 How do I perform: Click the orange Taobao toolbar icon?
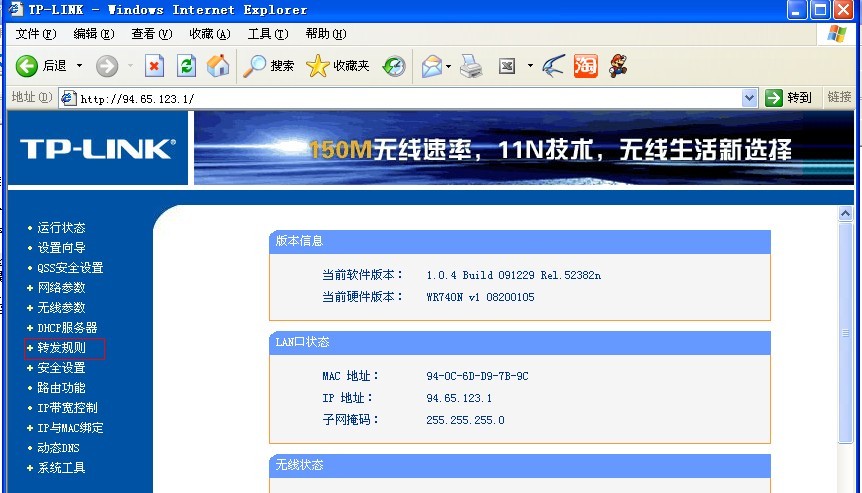point(585,66)
